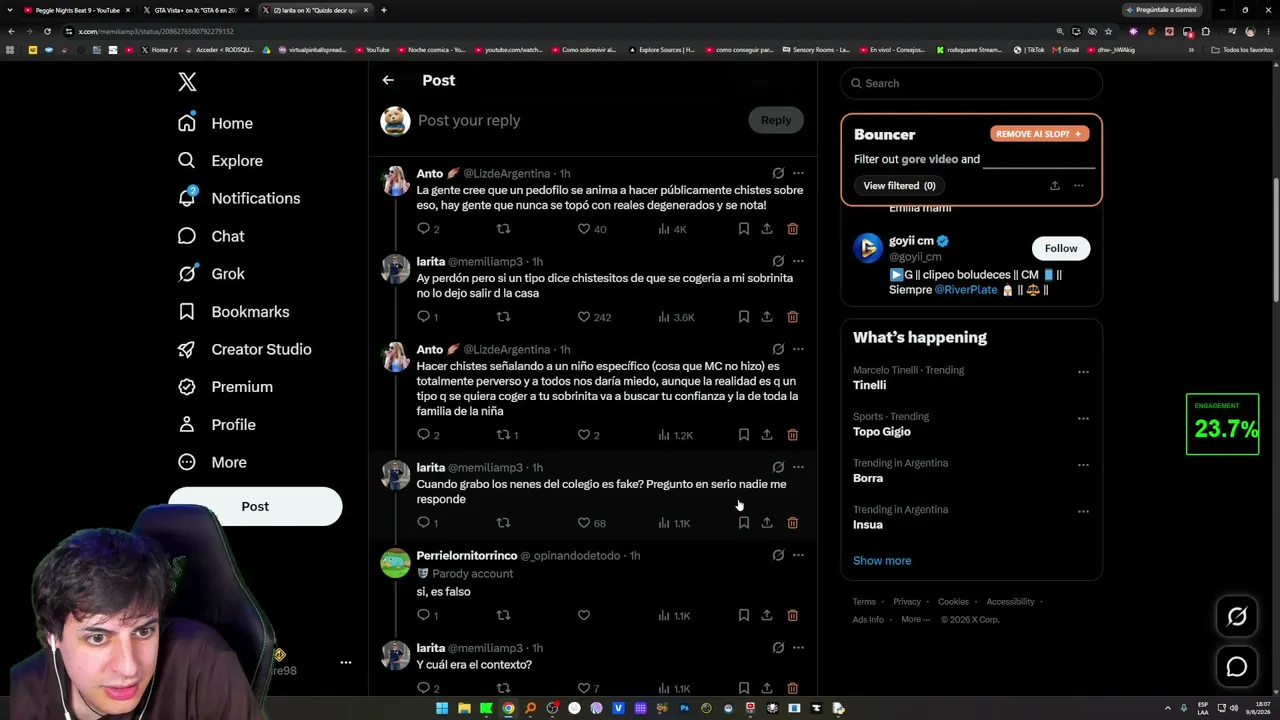Open Premium in the sidebar
The image size is (1280, 720).
(225, 387)
